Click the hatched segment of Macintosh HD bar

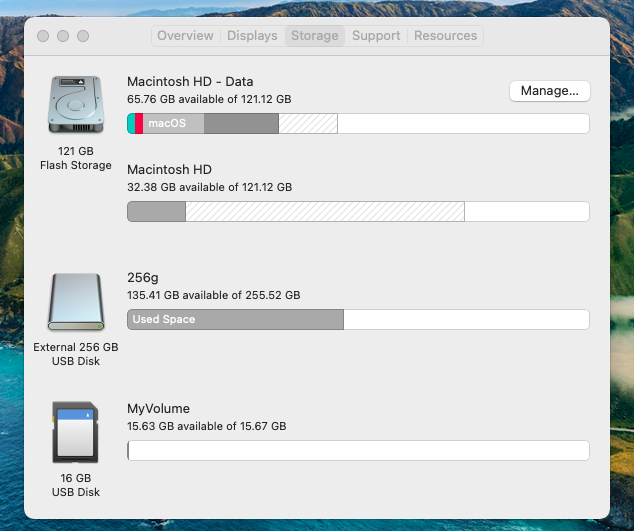[x=325, y=212]
